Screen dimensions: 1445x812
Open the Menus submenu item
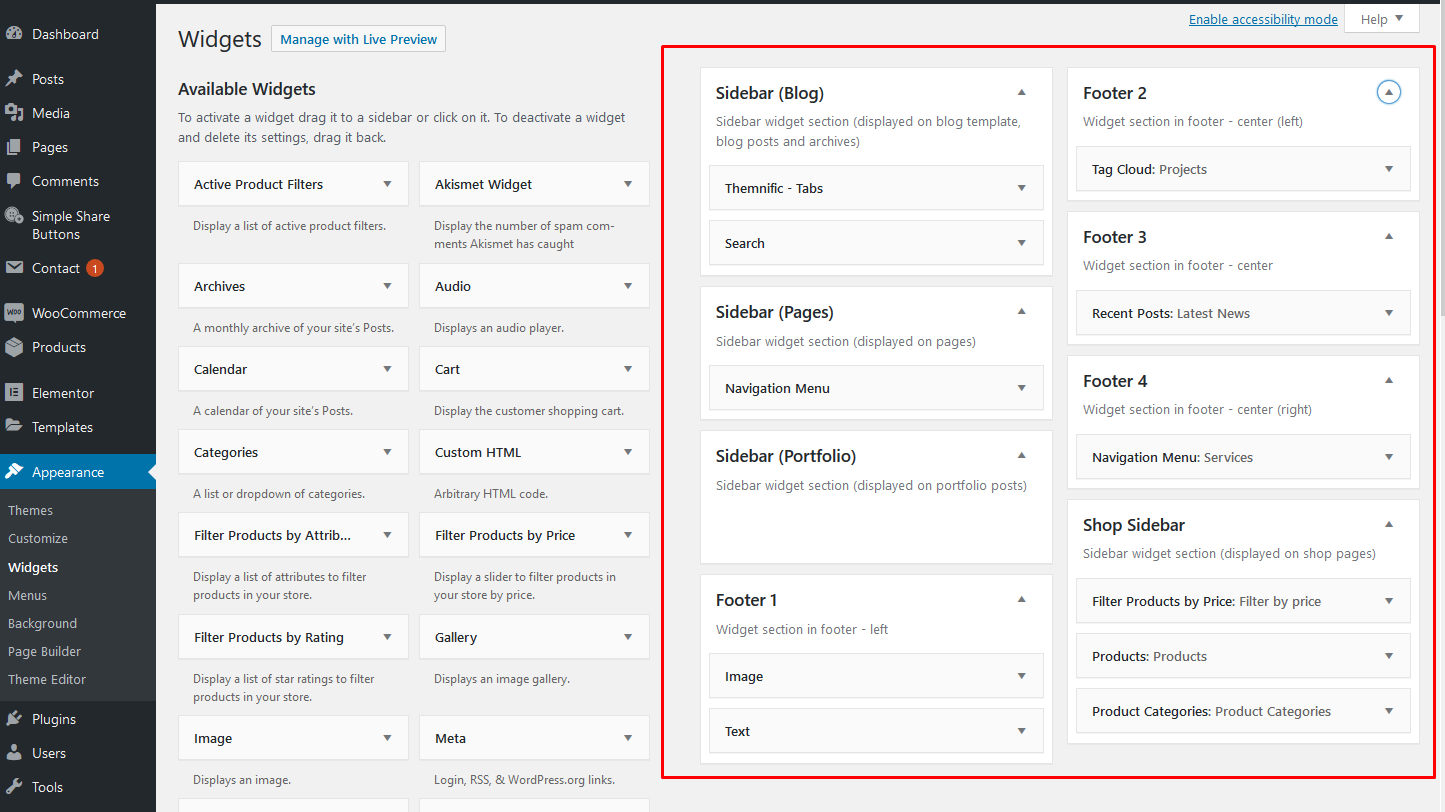(28, 595)
